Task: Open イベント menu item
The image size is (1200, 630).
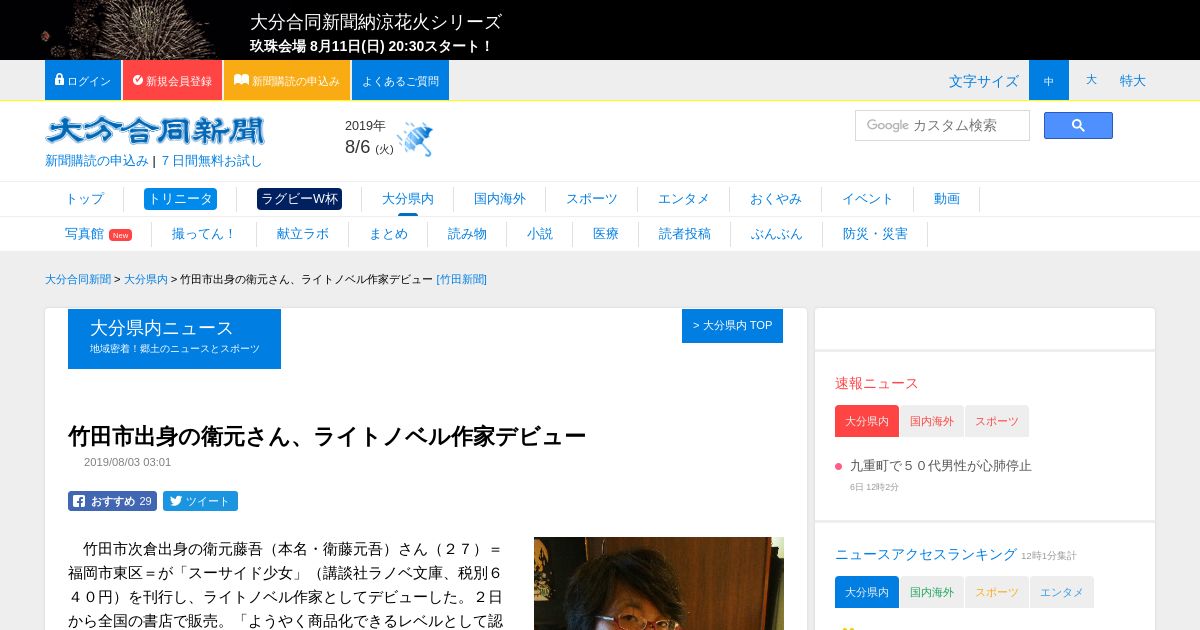Action: click(x=868, y=199)
